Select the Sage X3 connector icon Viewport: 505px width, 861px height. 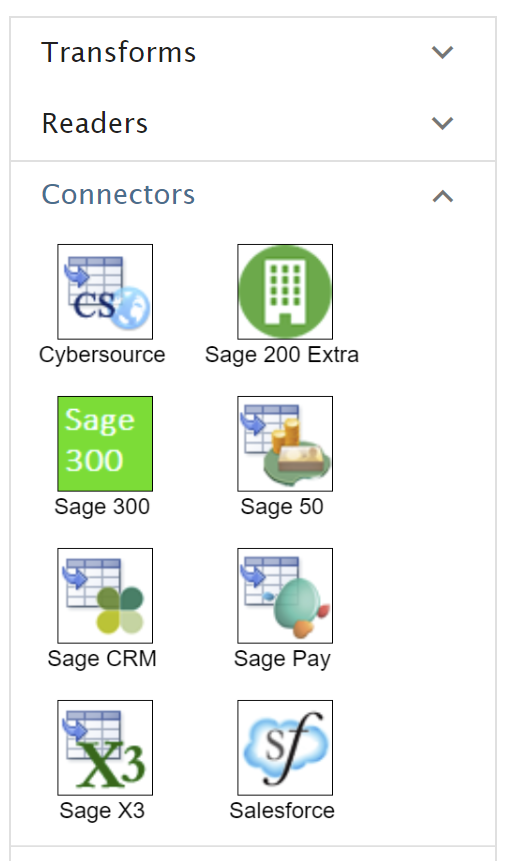105,748
